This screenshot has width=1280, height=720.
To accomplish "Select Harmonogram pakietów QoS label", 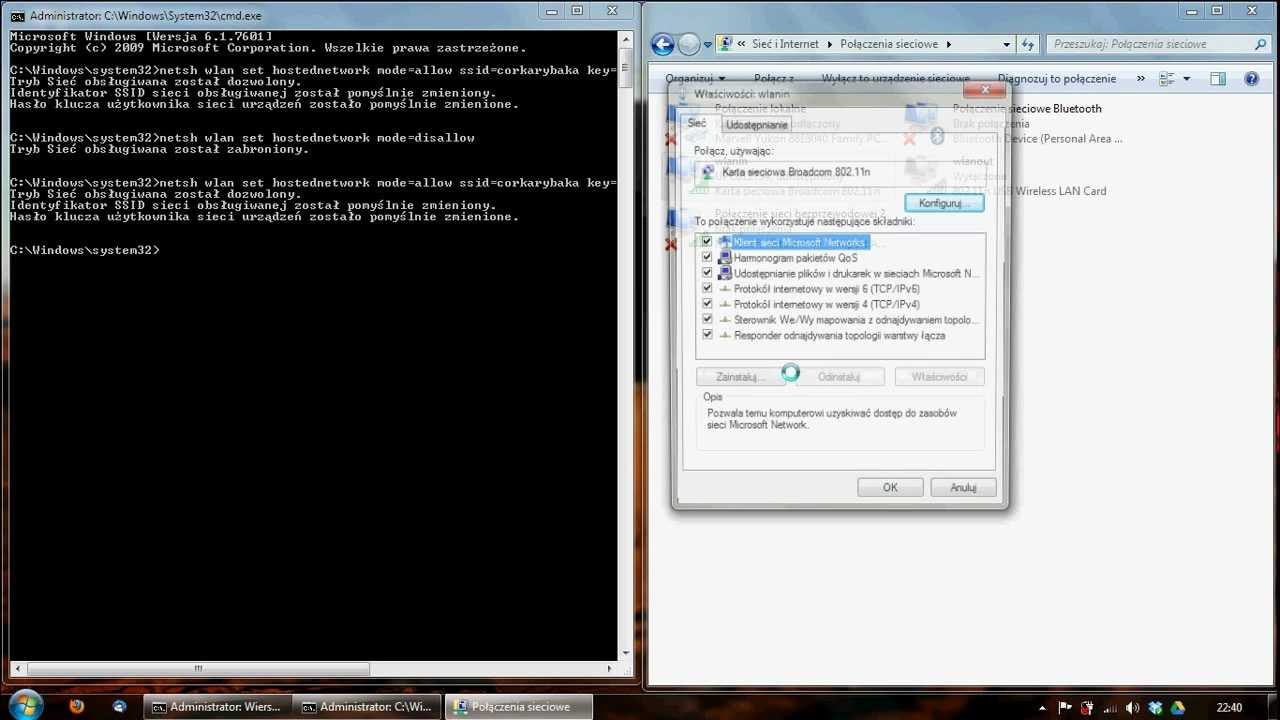I will click(x=795, y=258).
